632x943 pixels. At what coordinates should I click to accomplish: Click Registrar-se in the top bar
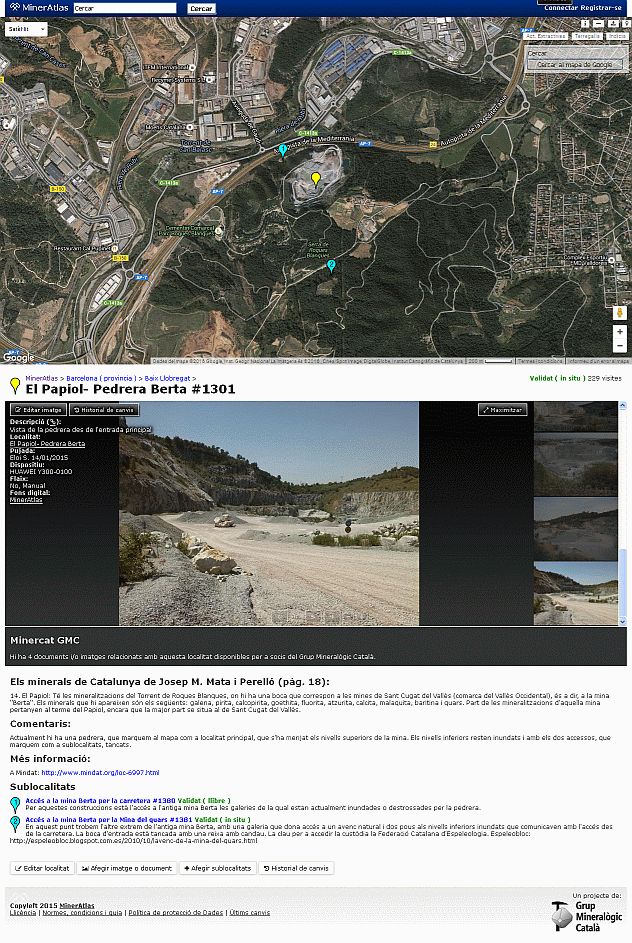pos(601,8)
